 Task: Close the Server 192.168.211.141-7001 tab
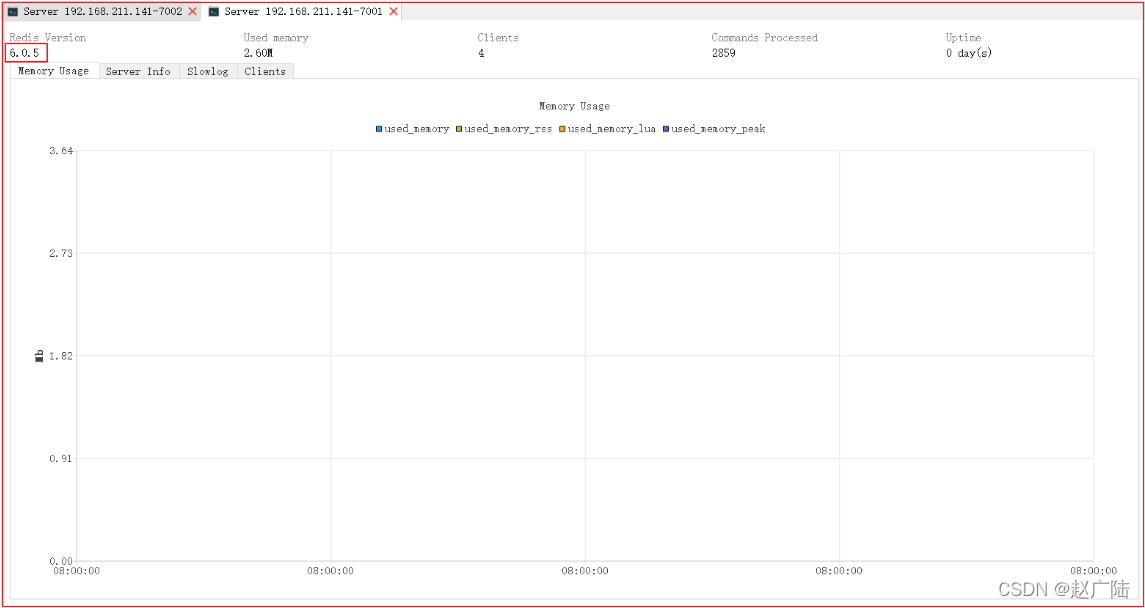[x=394, y=12]
